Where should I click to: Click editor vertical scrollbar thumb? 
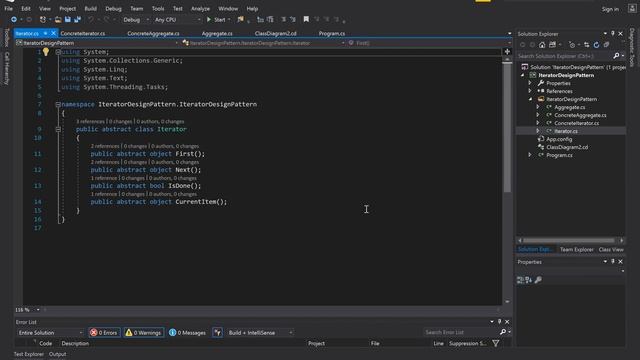point(507,127)
